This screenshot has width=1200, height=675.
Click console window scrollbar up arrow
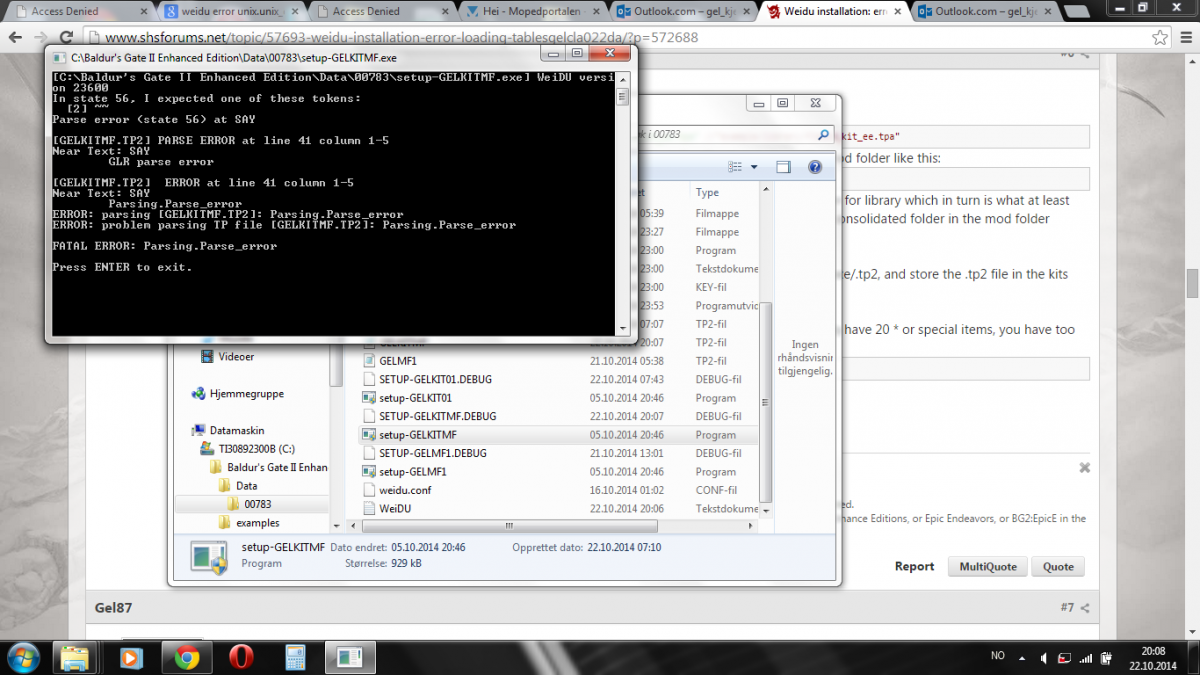(x=622, y=79)
